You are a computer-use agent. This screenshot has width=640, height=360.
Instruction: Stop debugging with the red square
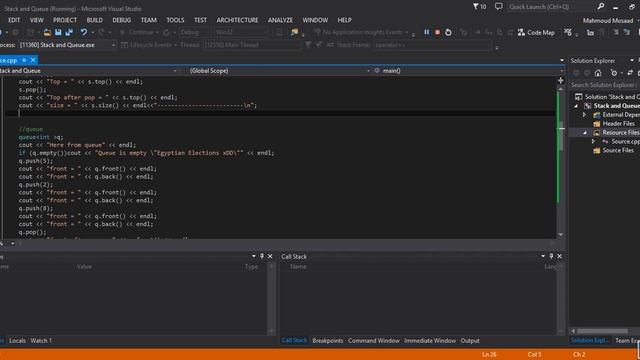coord(437,32)
